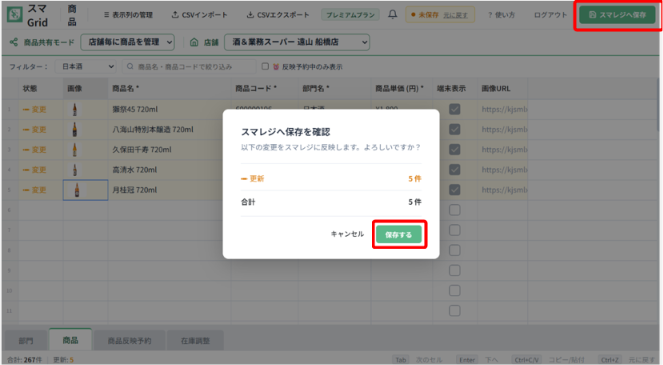Click the 商品共有モード share icon

(14, 42)
